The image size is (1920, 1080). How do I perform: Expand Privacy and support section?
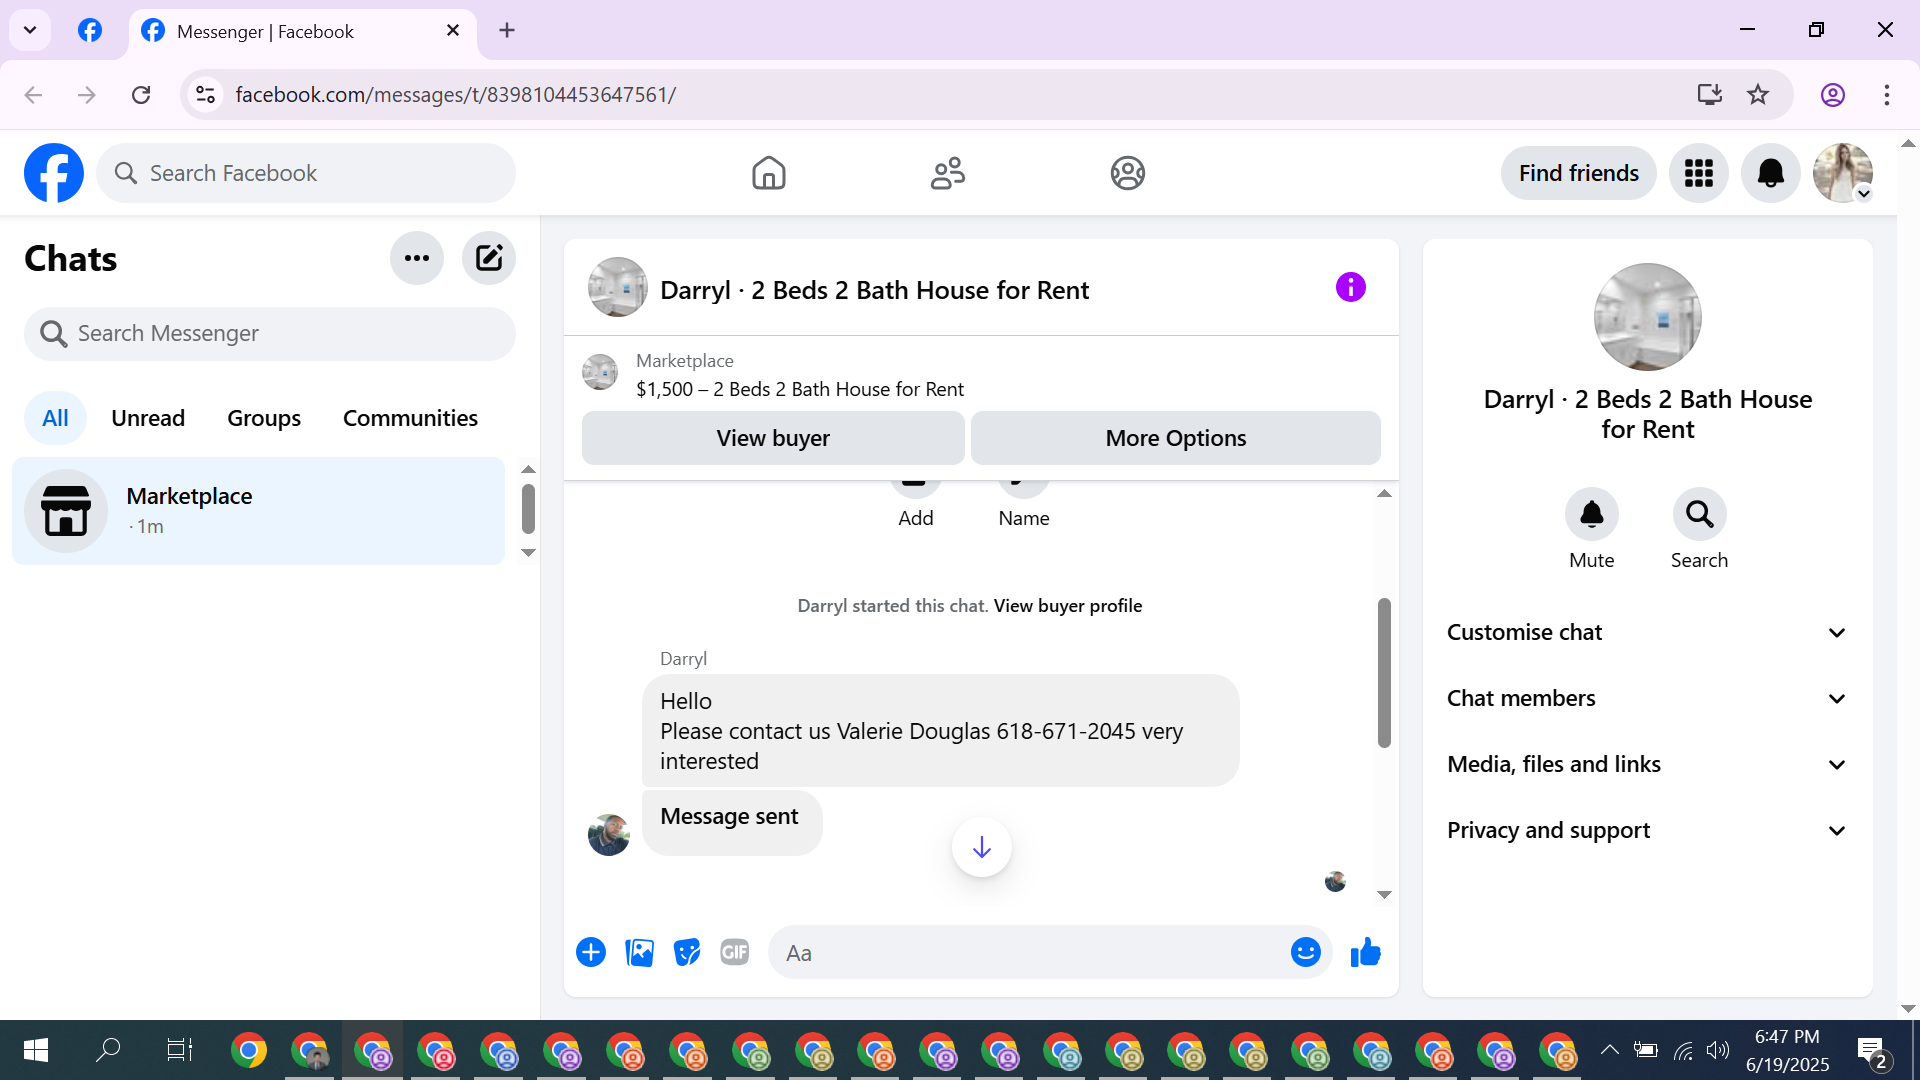tap(1647, 830)
